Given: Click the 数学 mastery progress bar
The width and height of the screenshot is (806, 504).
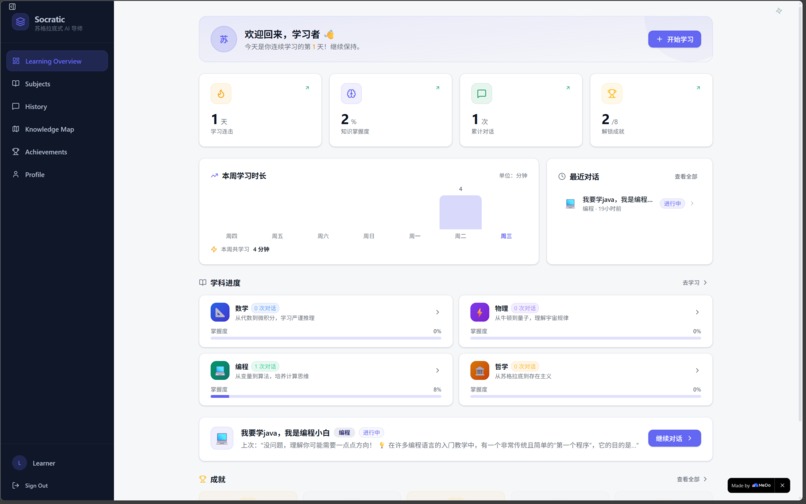Looking at the screenshot, I should click(x=326, y=338).
